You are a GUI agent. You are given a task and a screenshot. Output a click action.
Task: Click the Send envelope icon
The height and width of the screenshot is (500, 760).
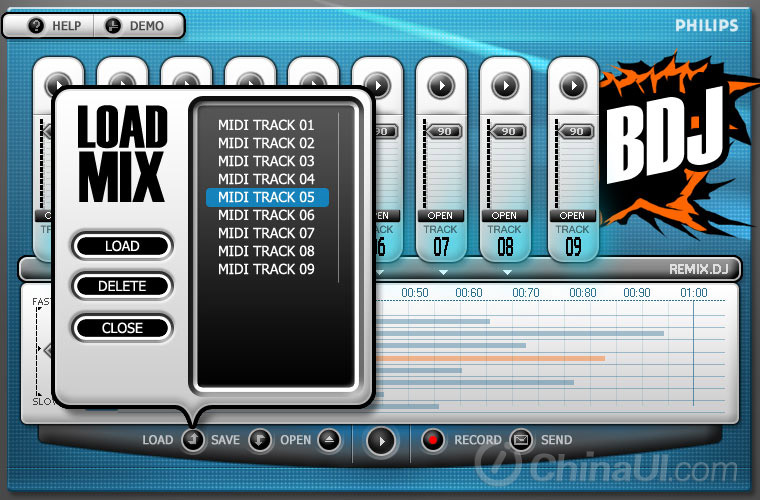(521, 440)
